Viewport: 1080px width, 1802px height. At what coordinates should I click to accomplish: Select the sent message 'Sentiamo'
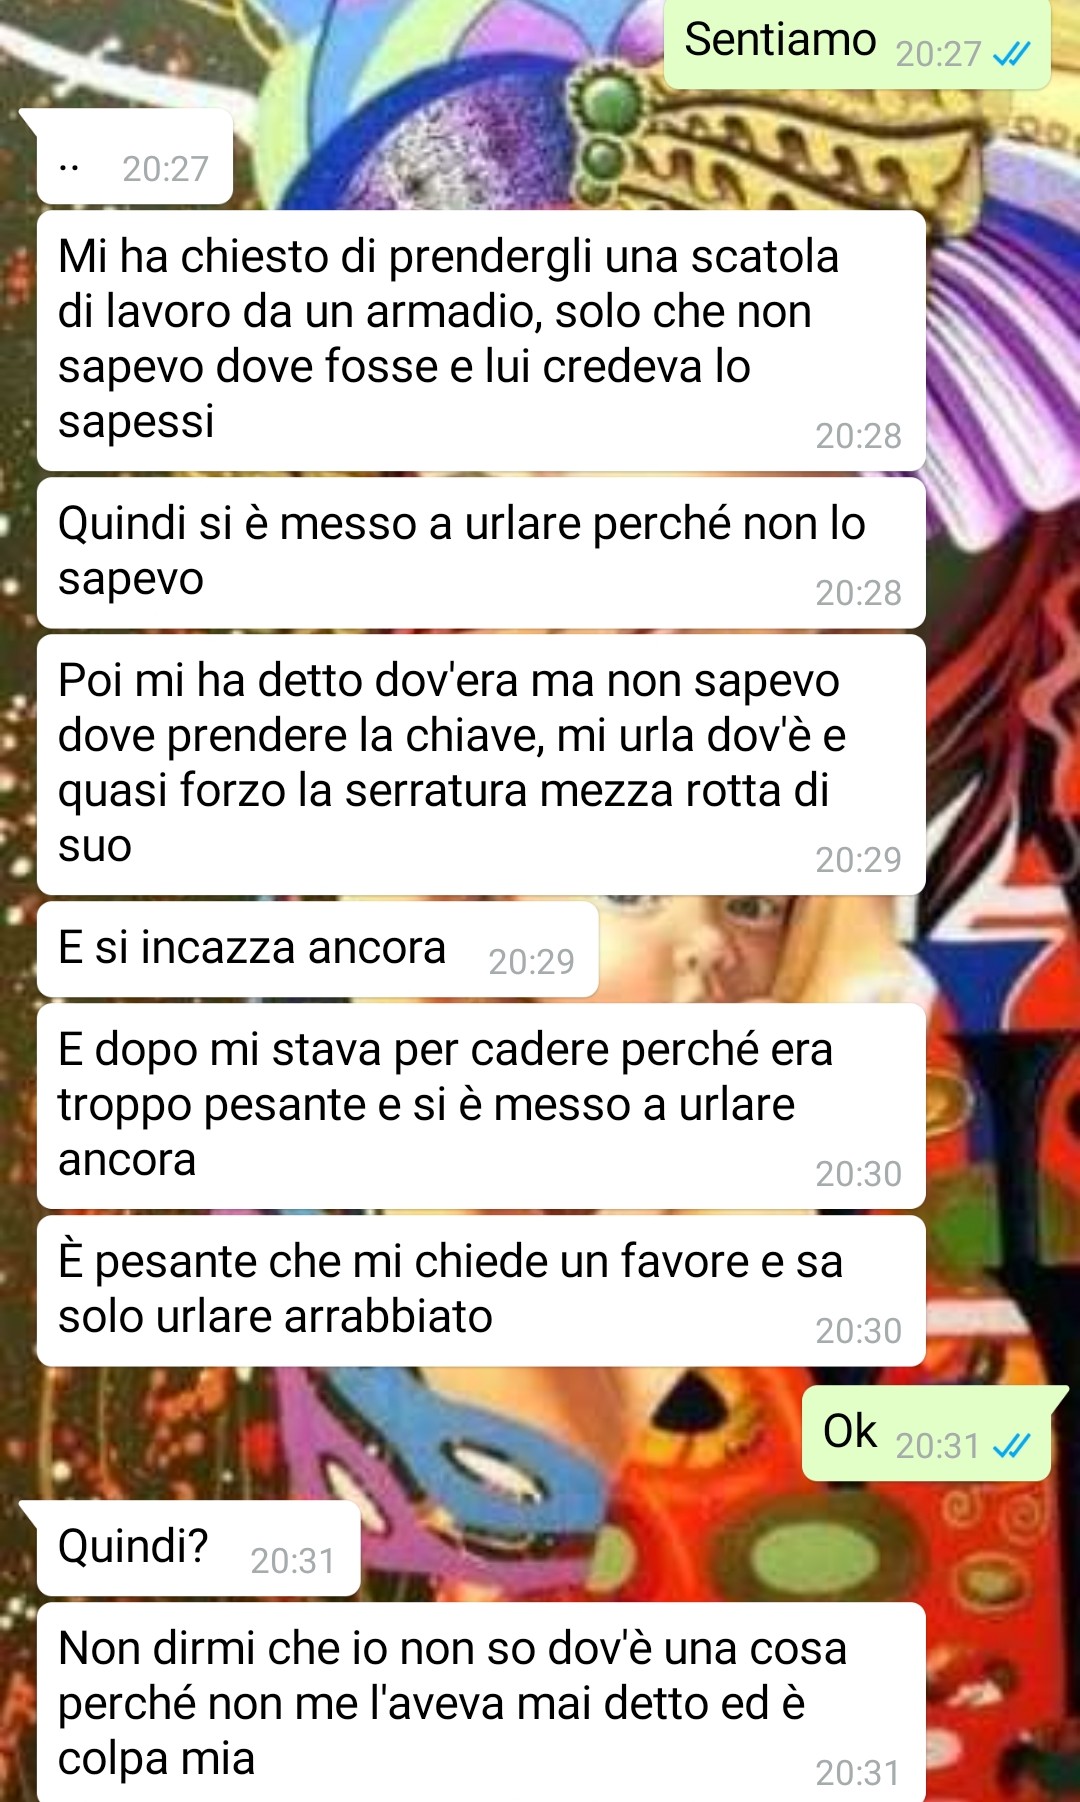click(857, 44)
